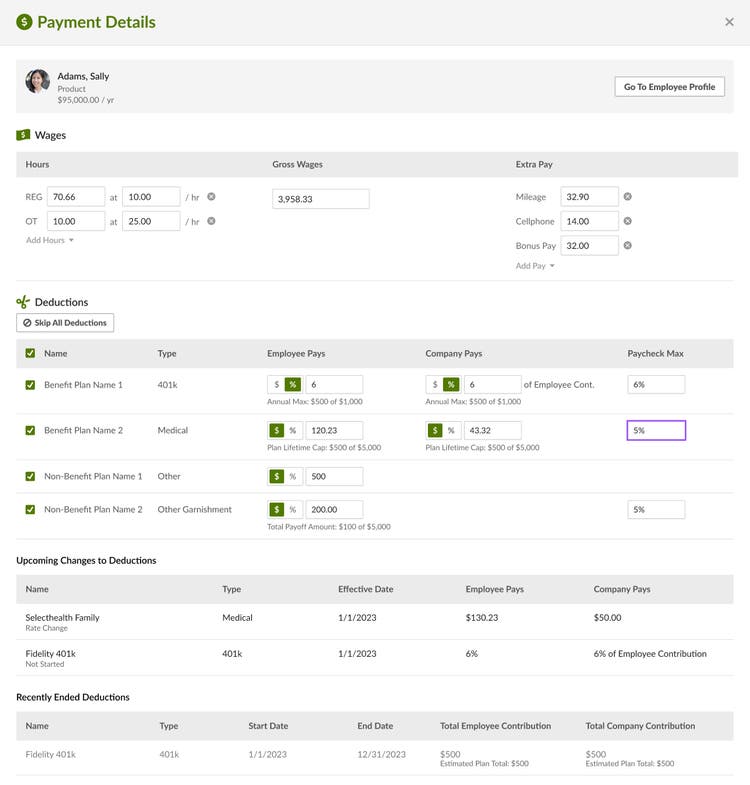Open the Add Pay dropdown

tap(535, 265)
